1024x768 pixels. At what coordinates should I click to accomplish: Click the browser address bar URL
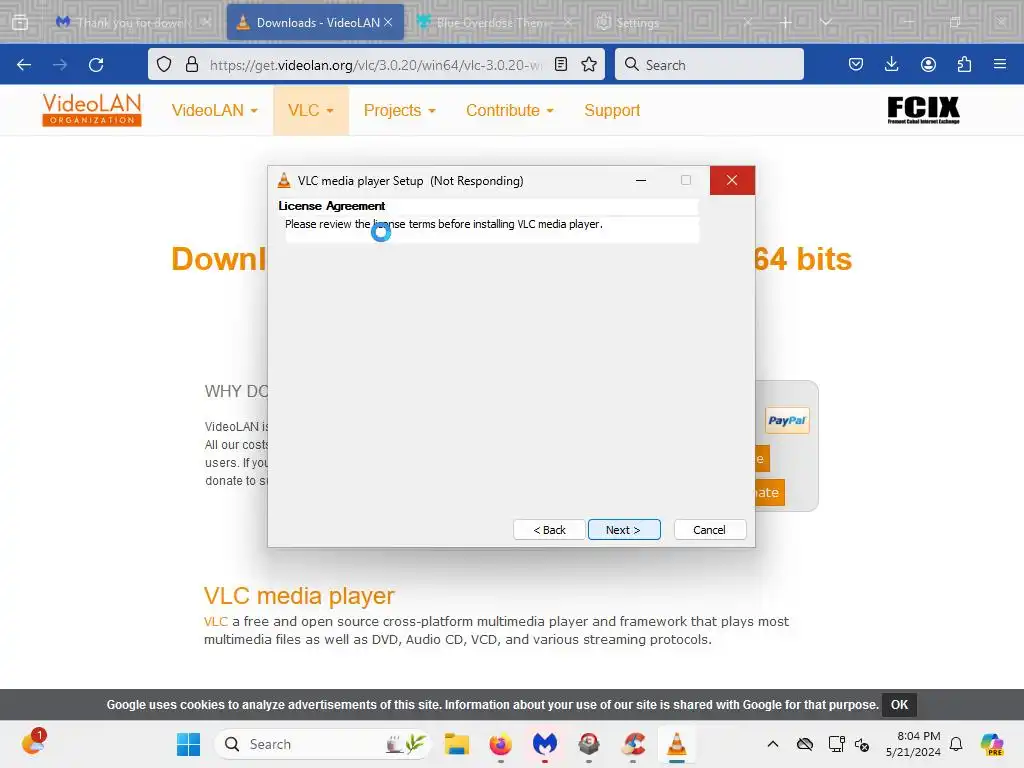tap(376, 65)
